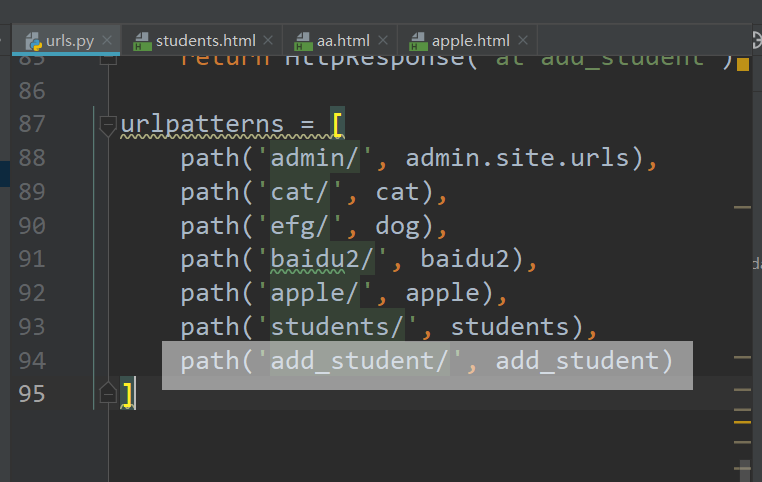Click the students view name on line 93
Screen dimensions: 762x482
click(x=510, y=327)
